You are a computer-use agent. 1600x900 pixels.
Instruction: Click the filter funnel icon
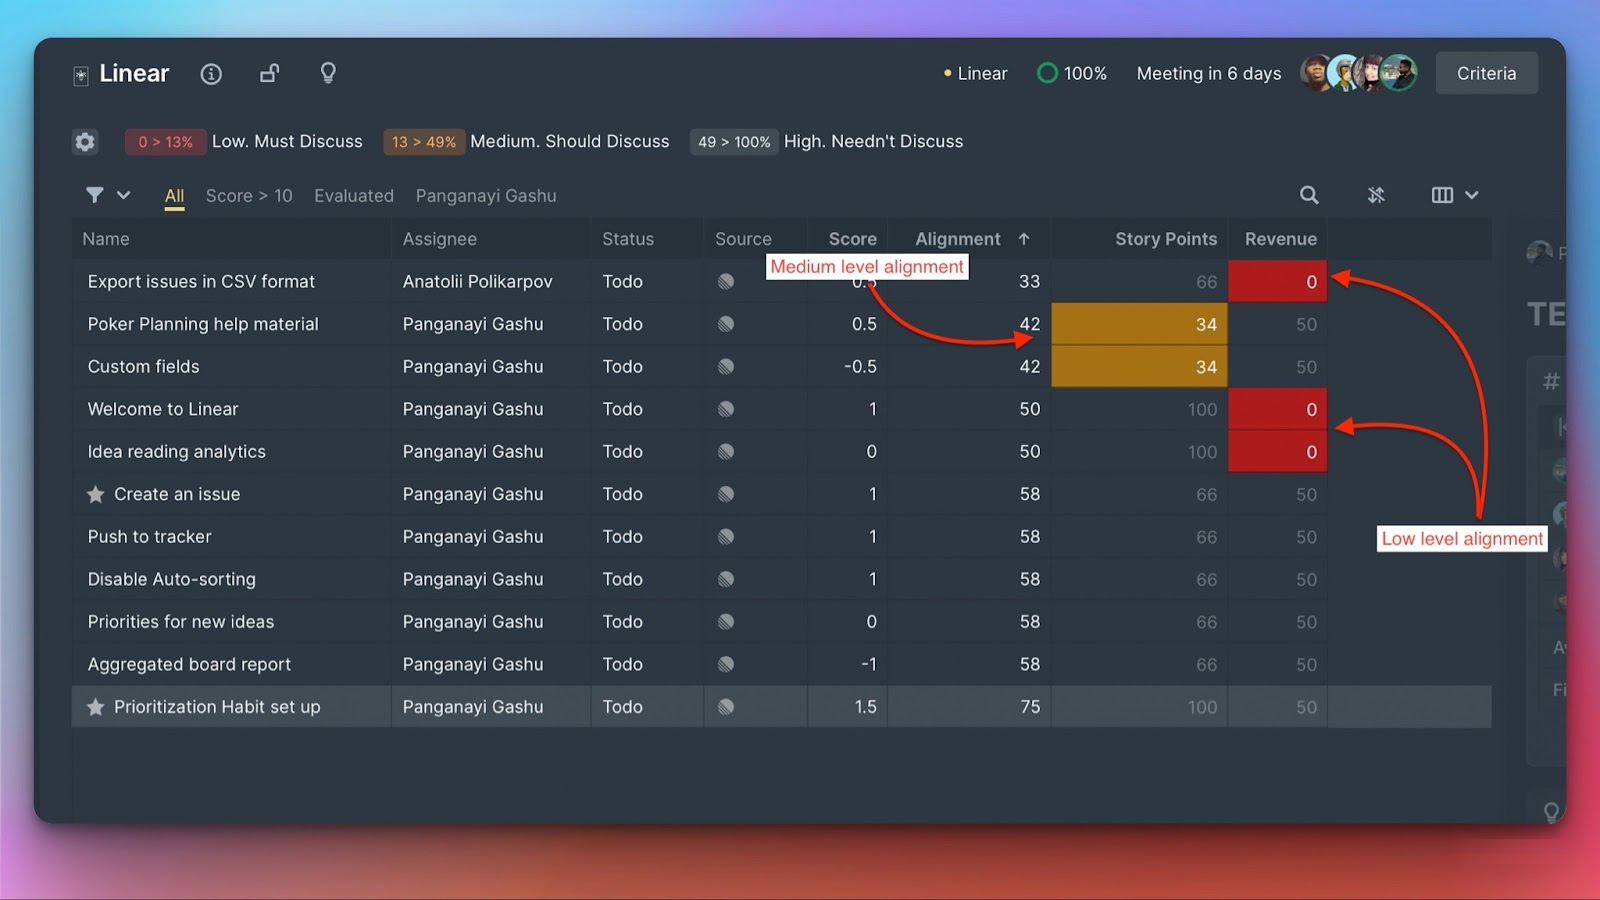(x=95, y=195)
